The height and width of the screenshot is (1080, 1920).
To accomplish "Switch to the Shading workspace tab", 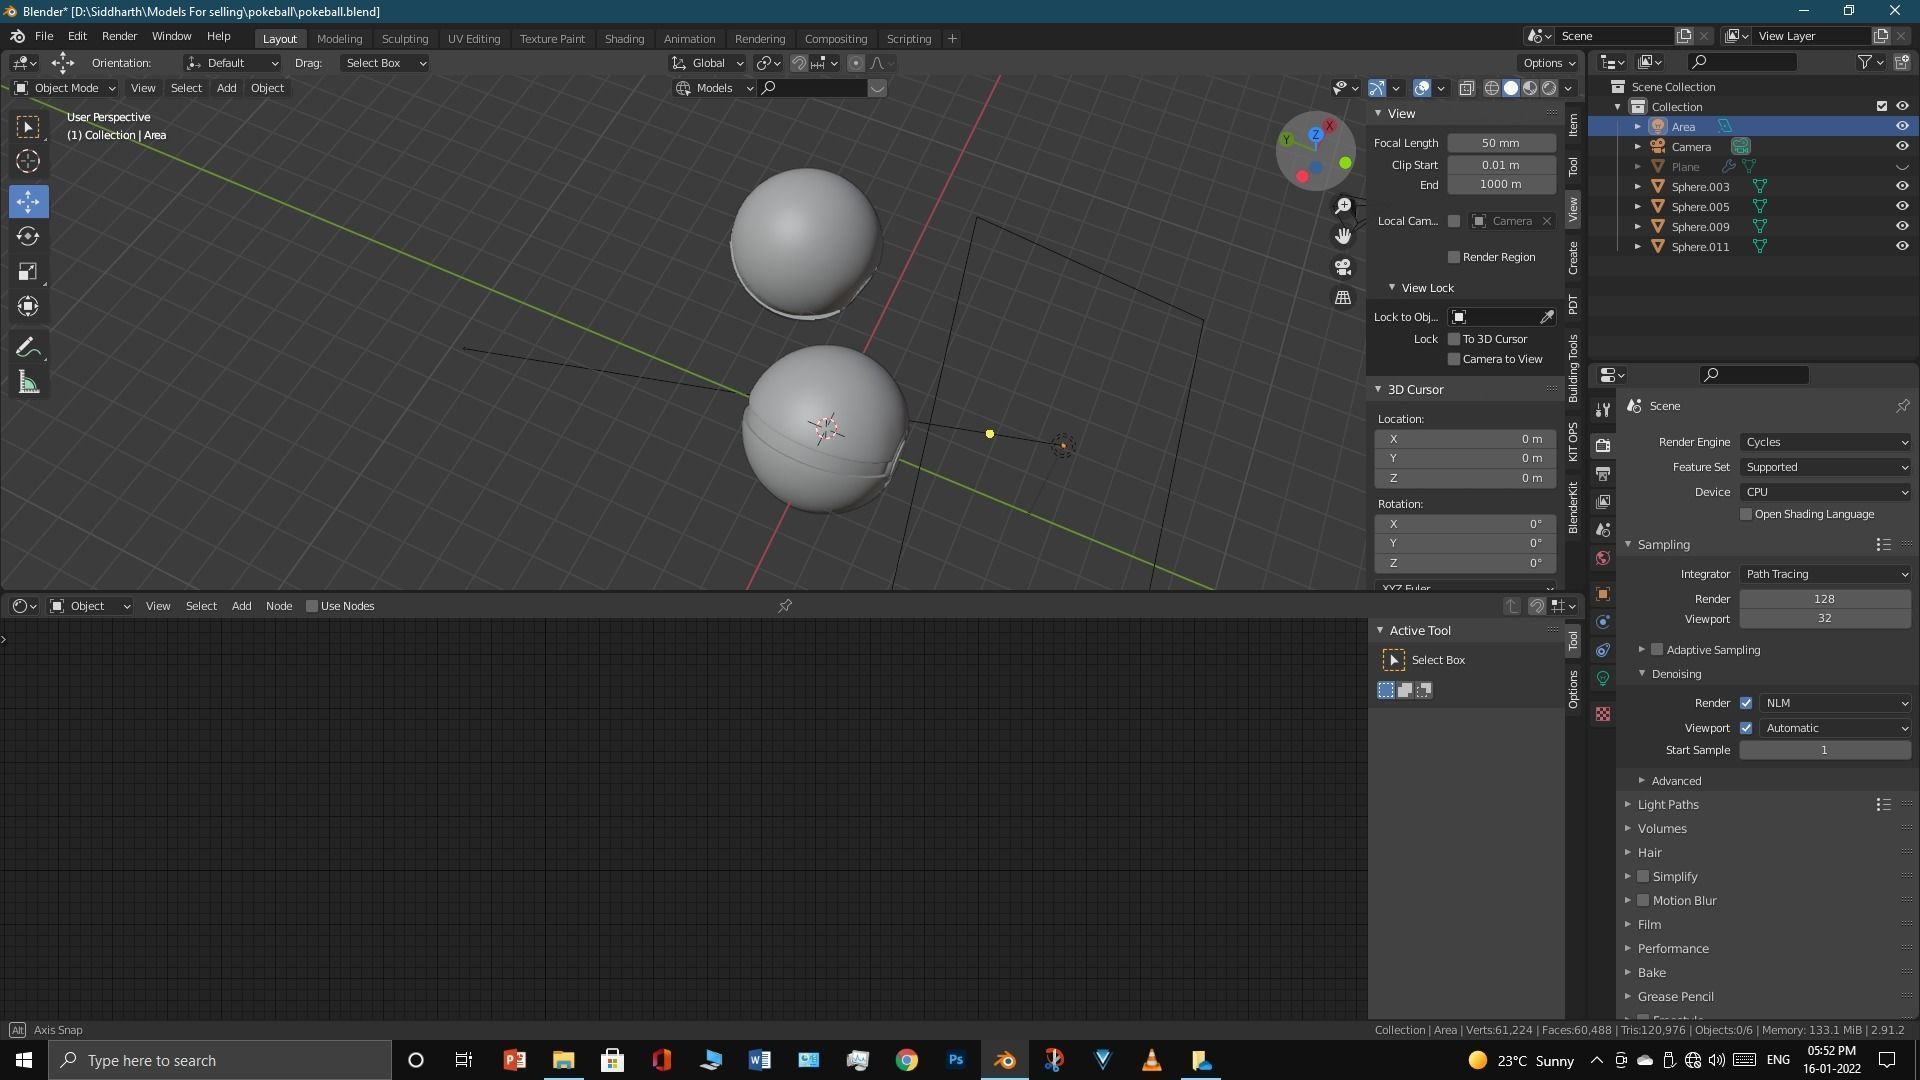I will tap(624, 39).
